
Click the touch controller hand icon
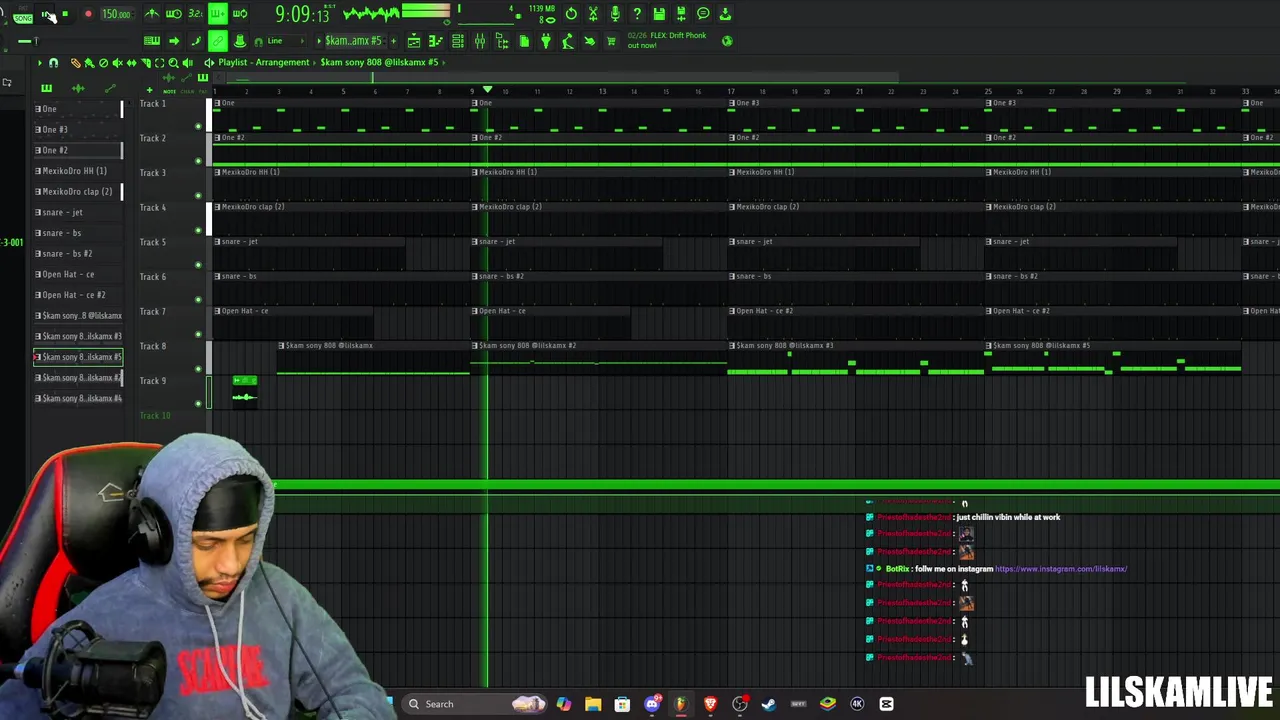coord(590,41)
